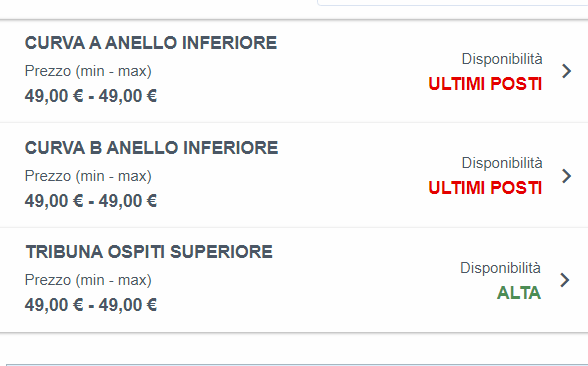Screen dimensions: 588x366
Task: Click Prezzo (min - max) under Curva B
Action: pos(88,176)
